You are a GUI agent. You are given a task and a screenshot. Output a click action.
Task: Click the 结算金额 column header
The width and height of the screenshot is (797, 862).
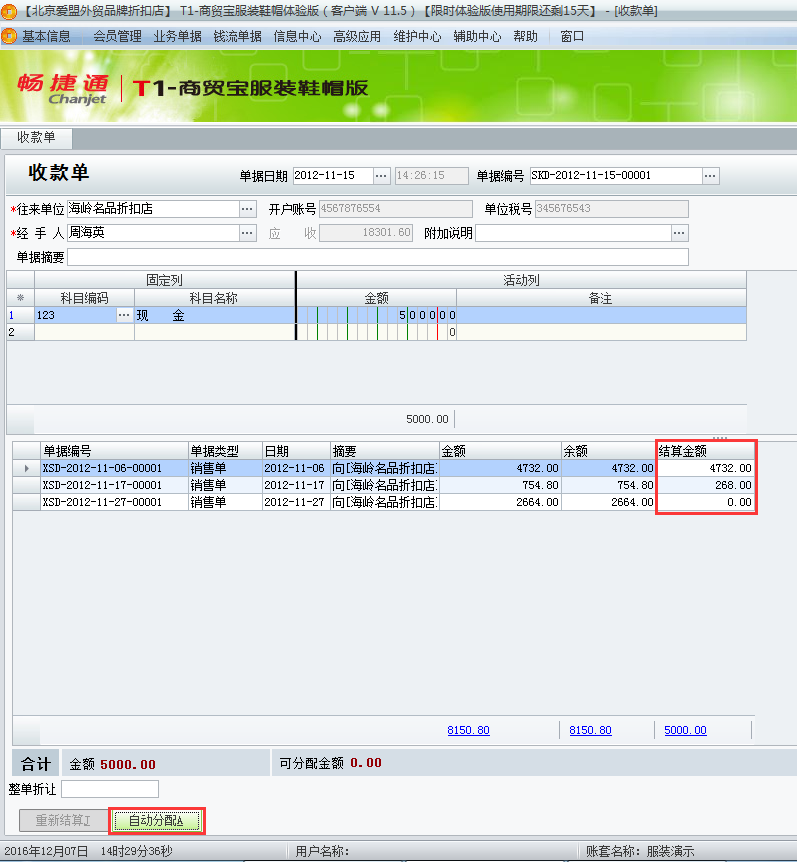[705, 451]
